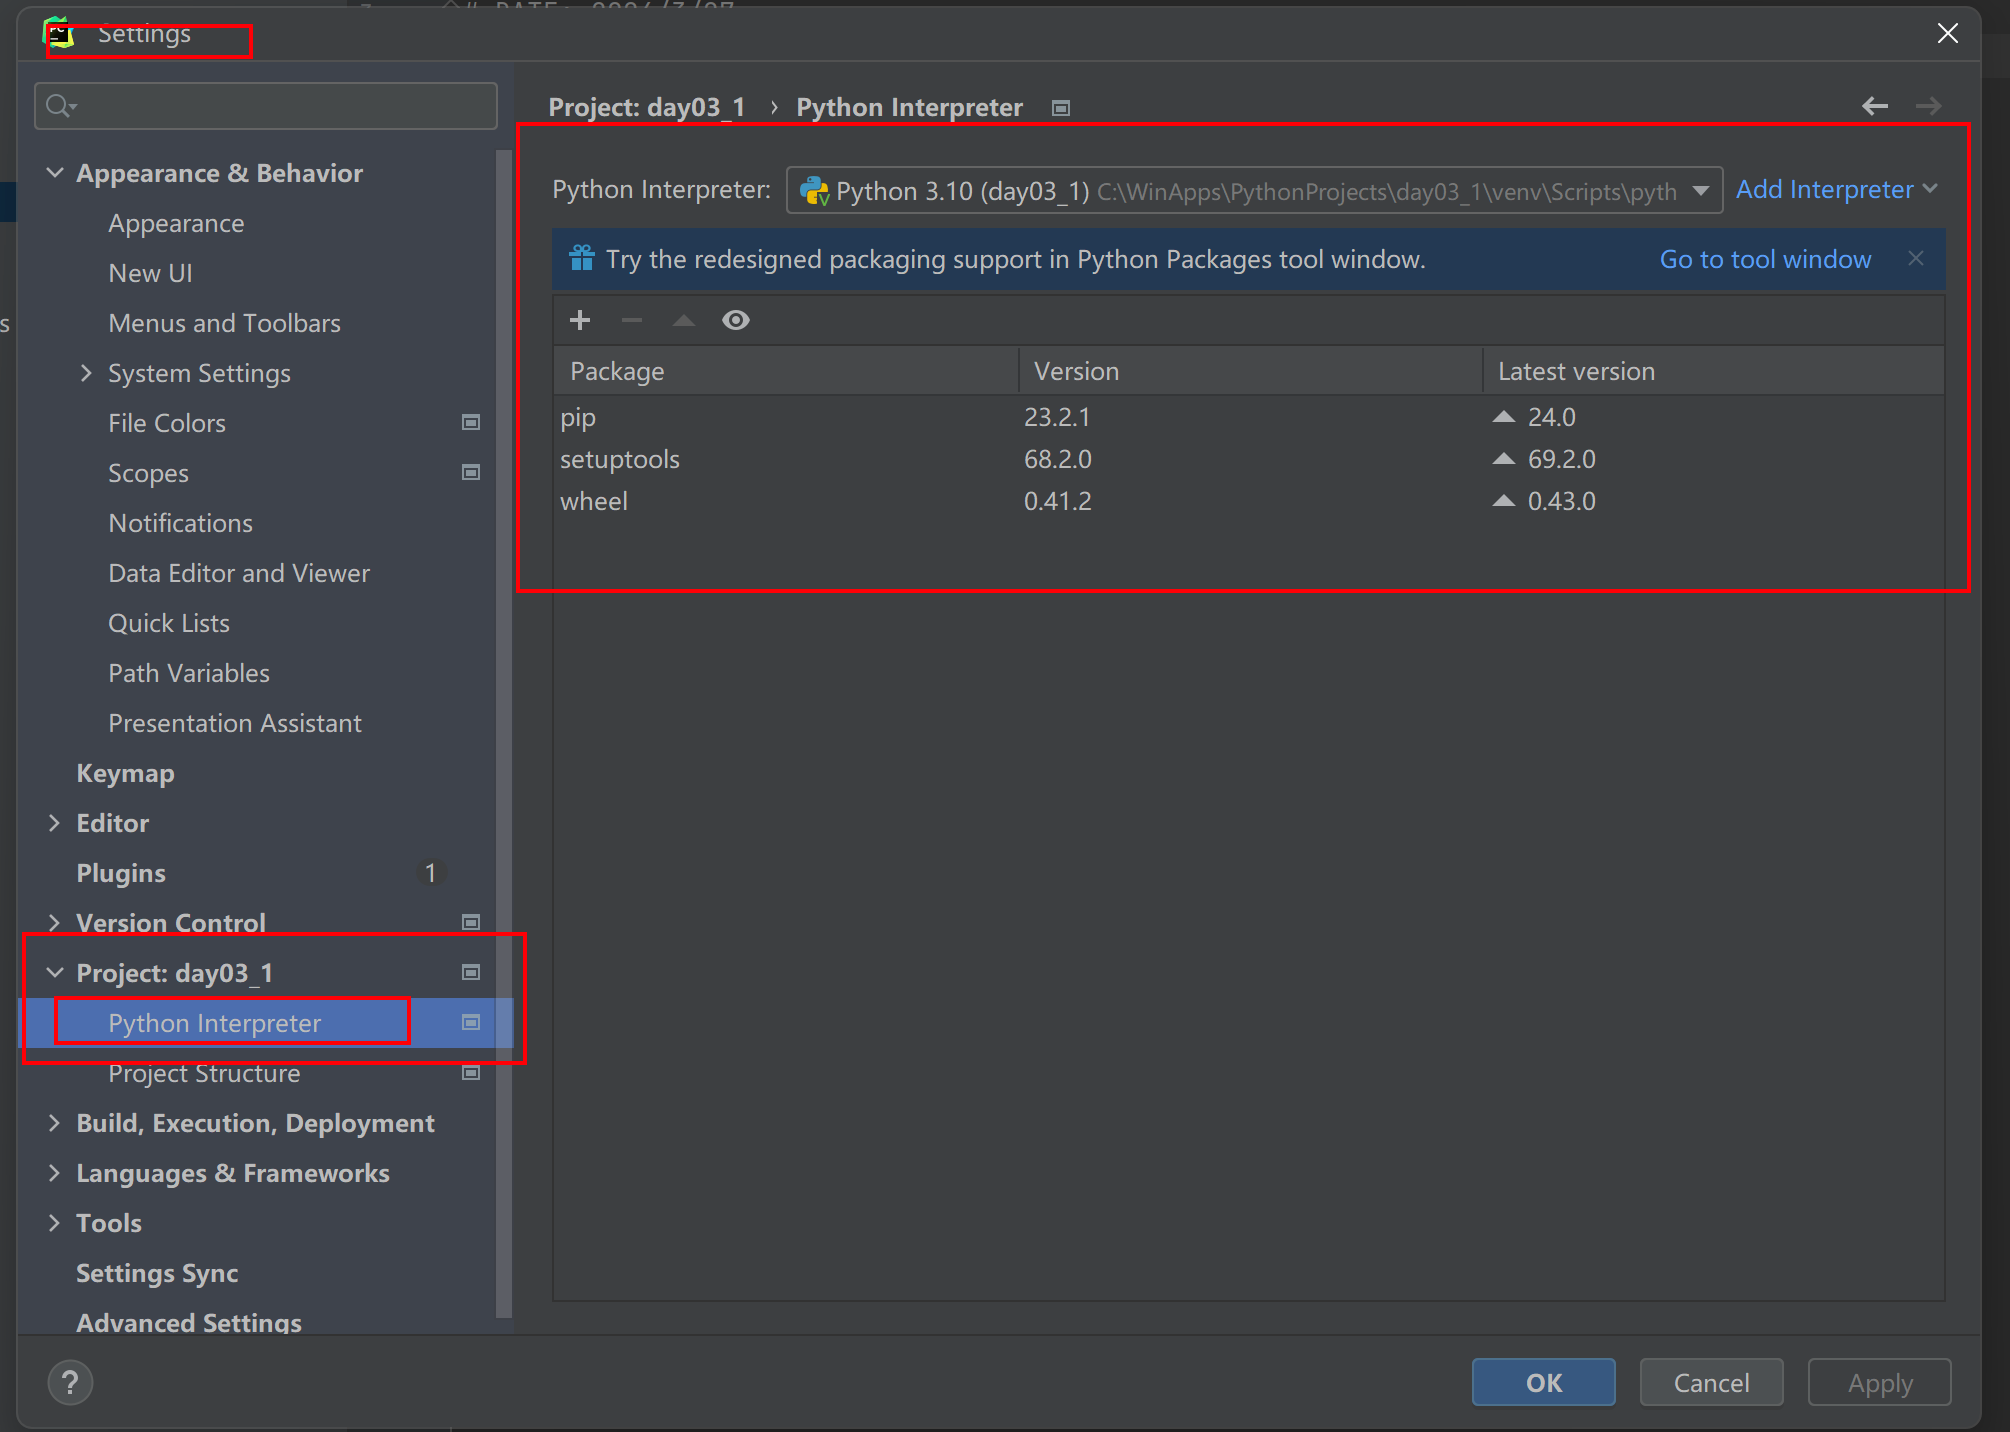This screenshot has width=2010, height=1432.
Task: Collapse the Appearance & Behavior group
Action: coord(55,173)
